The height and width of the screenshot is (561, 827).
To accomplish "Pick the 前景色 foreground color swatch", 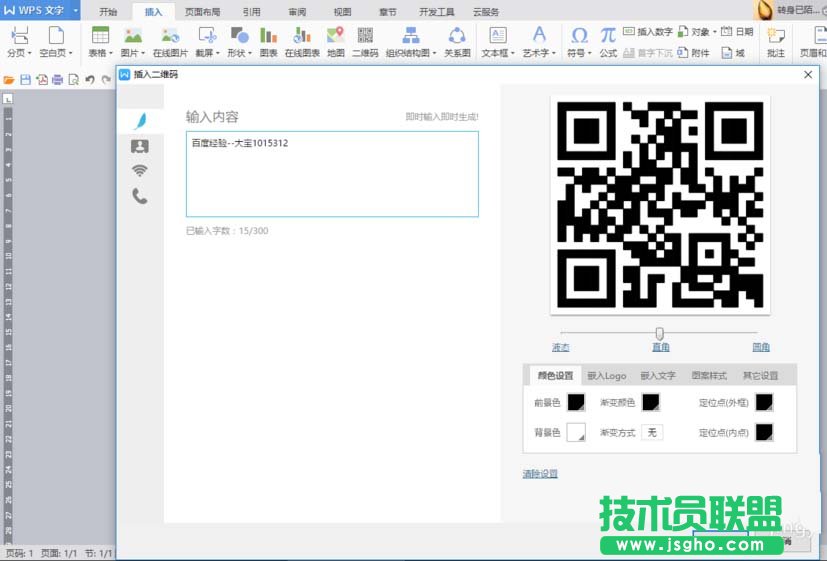I will 576,402.
